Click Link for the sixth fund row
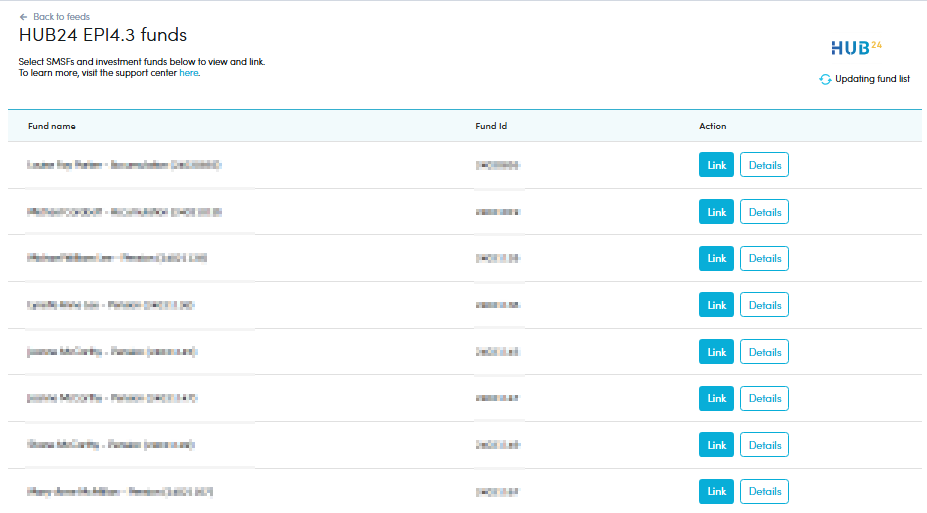Image resolution: width=927 pixels, height=513 pixels. 717,398
